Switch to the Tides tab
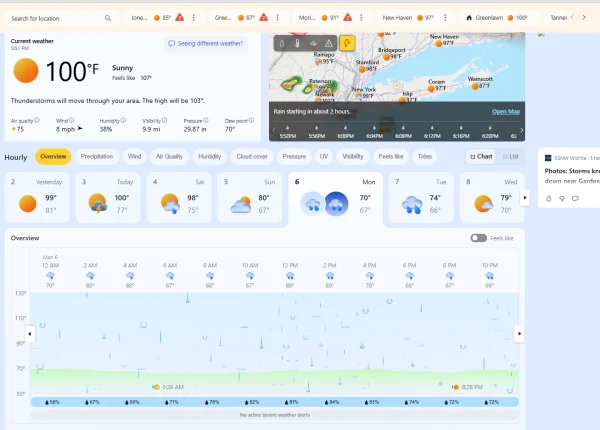Viewport: 600px width, 430px height. click(x=425, y=156)
